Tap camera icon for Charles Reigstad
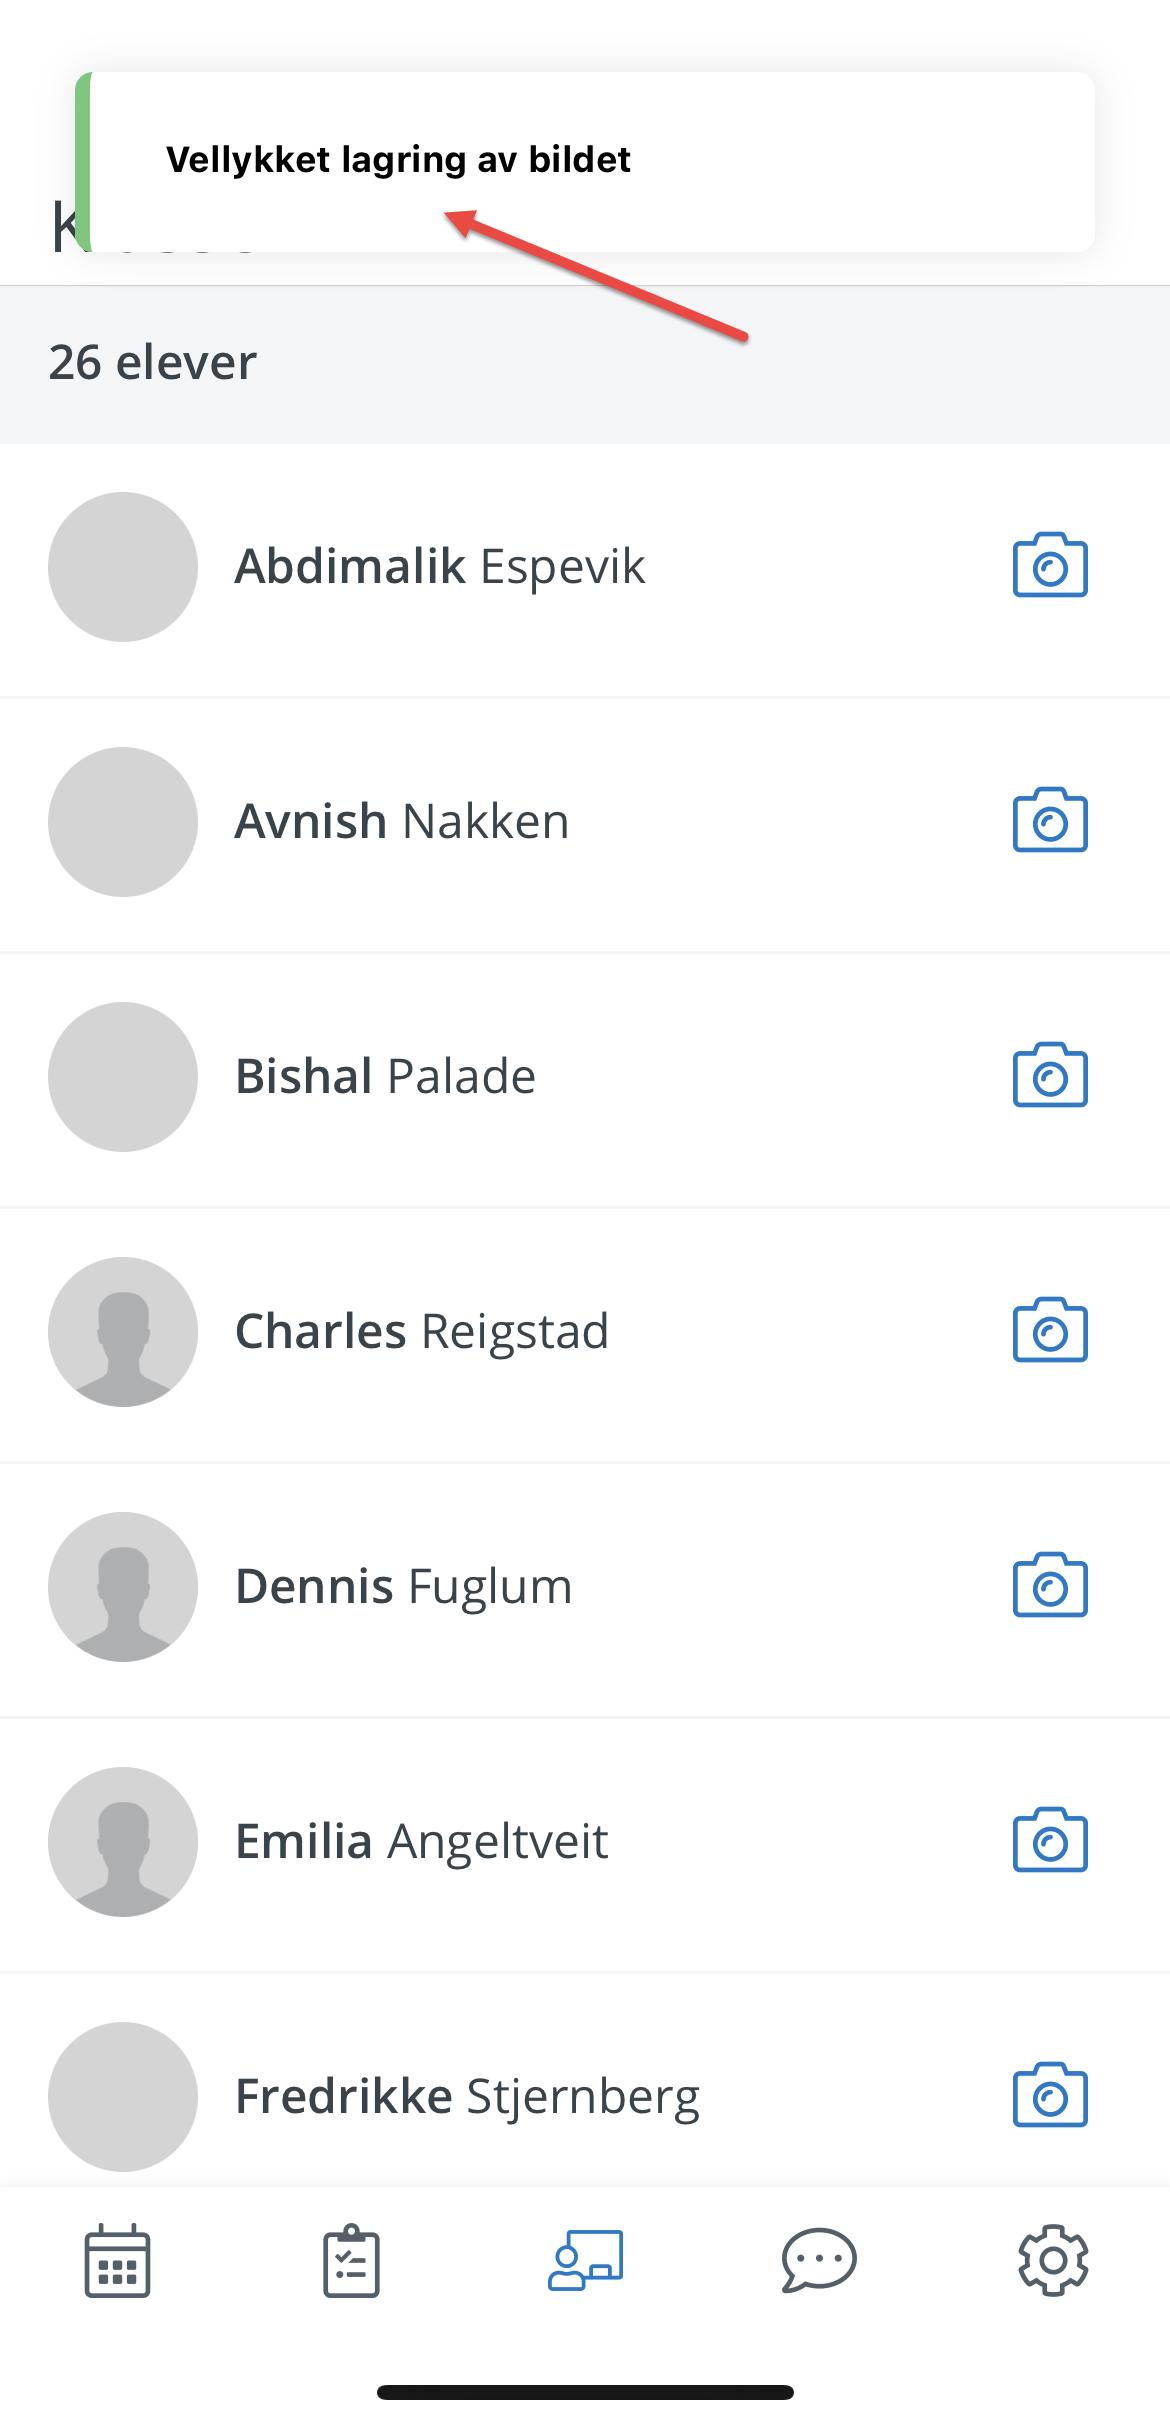 point(1050,1330)
